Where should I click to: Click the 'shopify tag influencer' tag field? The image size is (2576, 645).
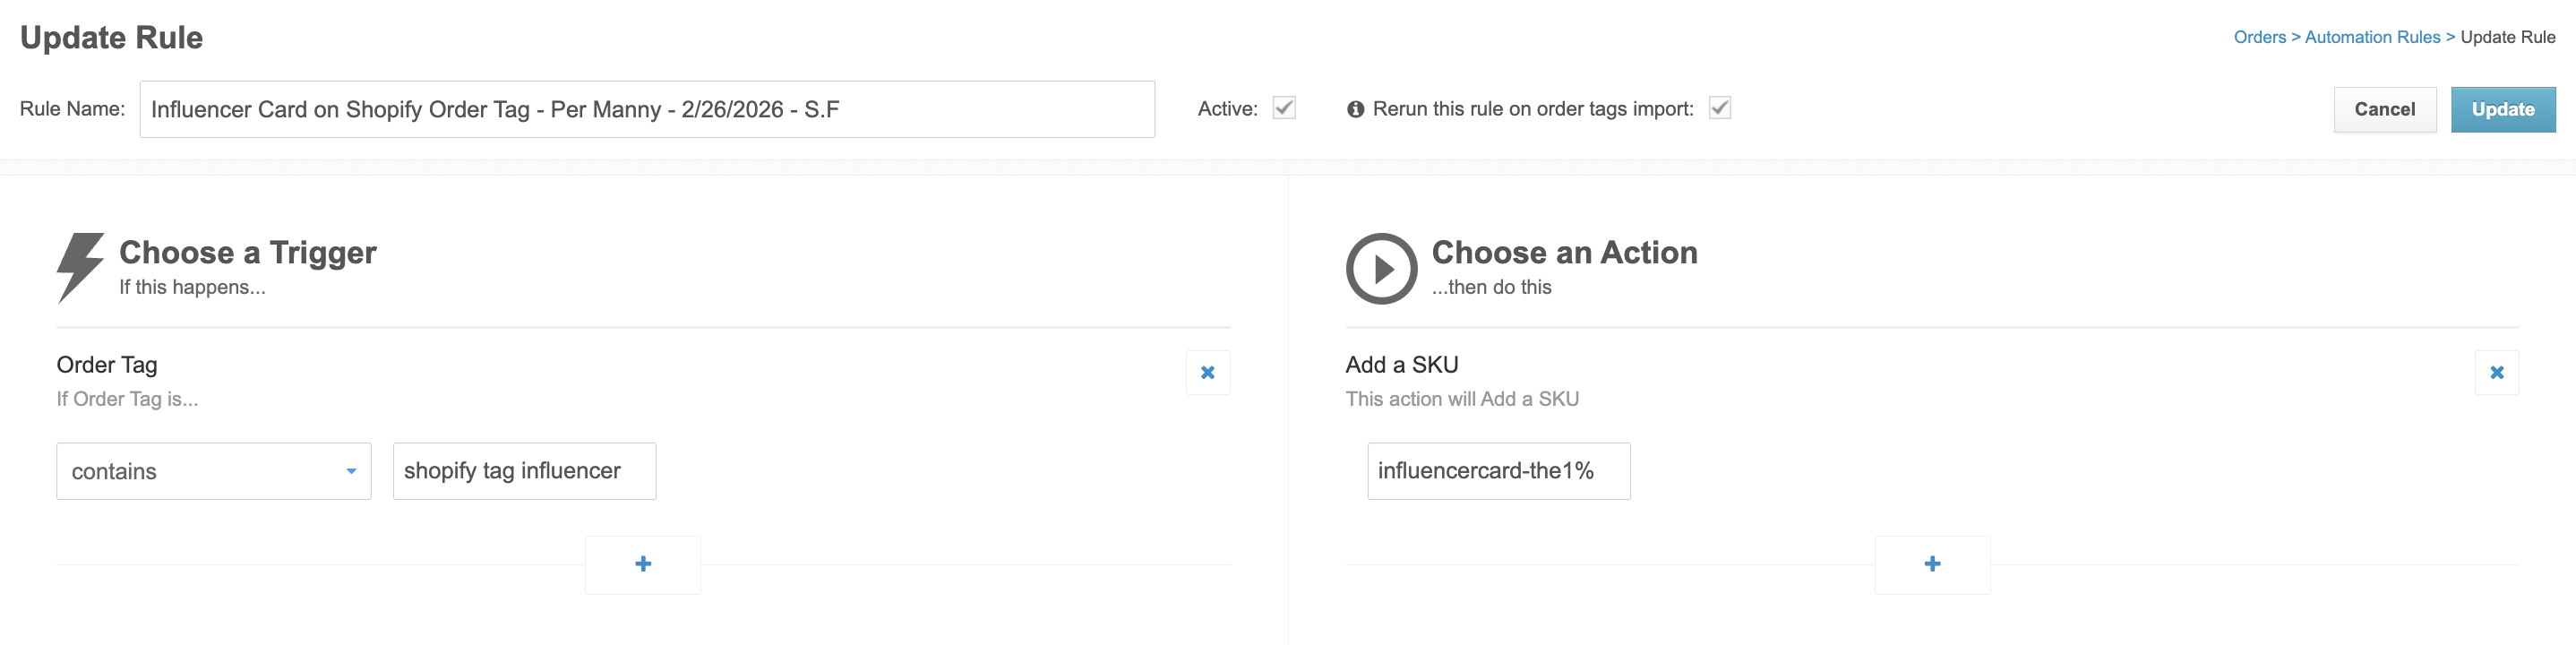tap(524, 471)
